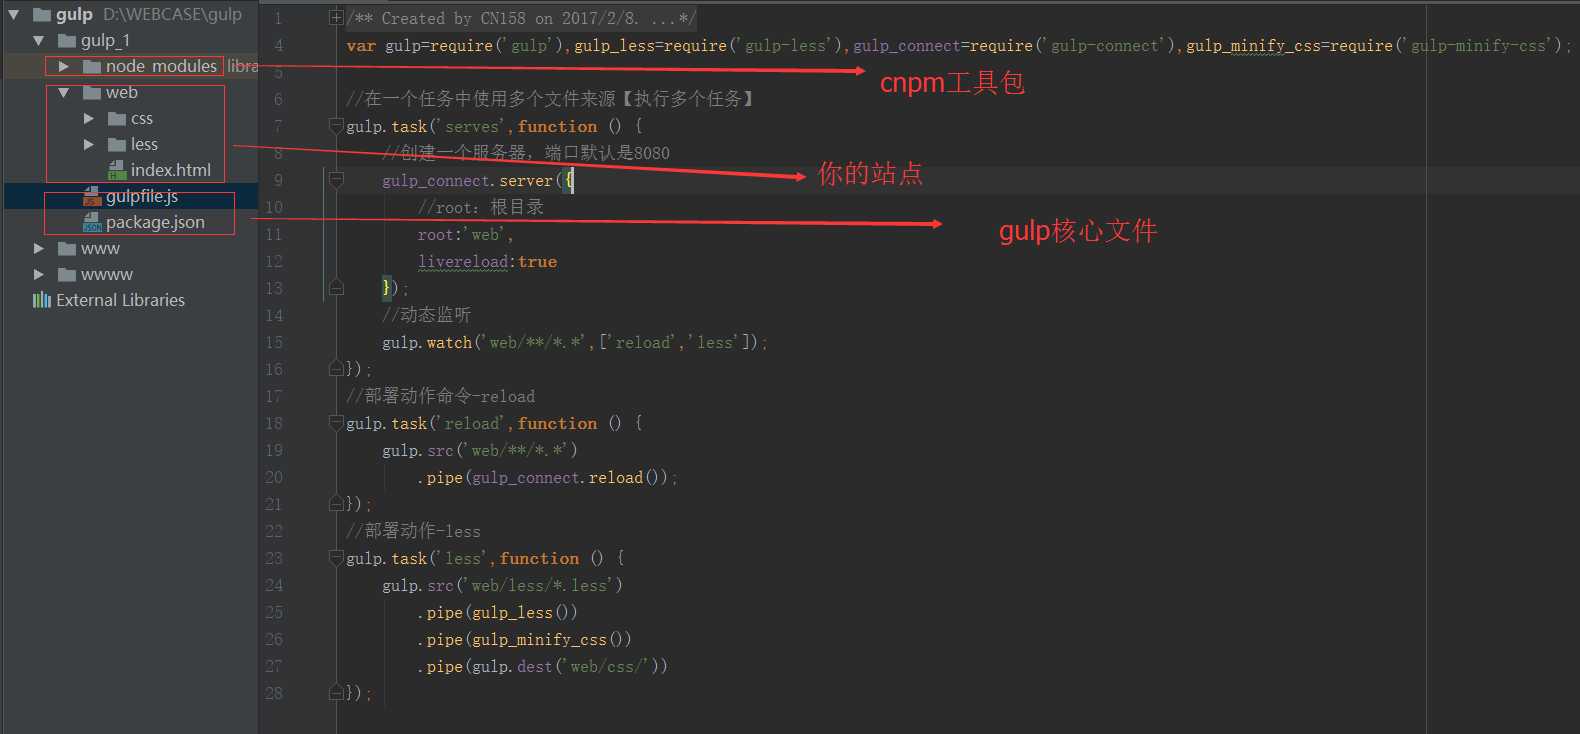
Task: Click line number 22 in the gutter
Action: 274,532
